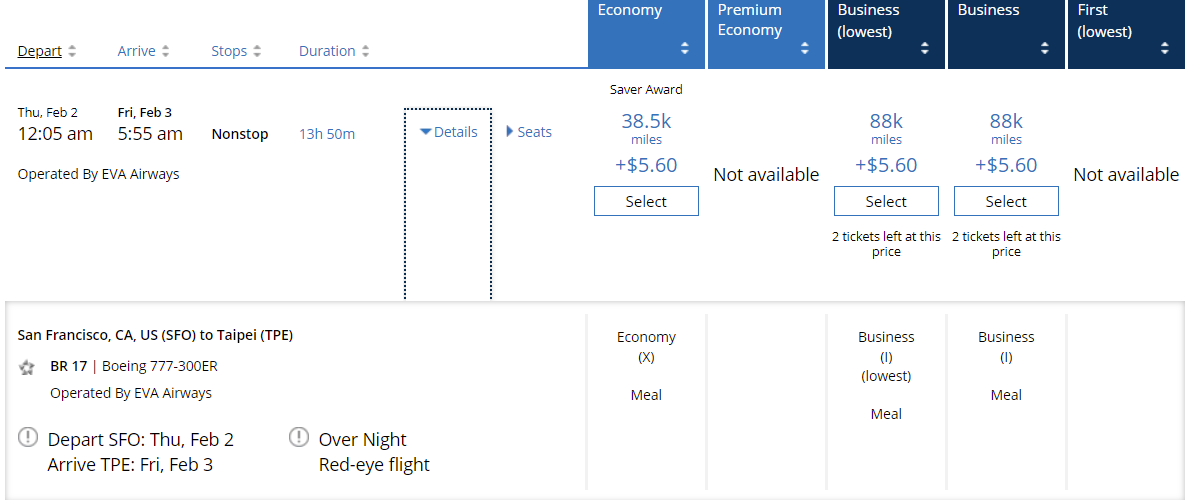
Task: Click the second Business column header
Action: (x=1006, y=34)
